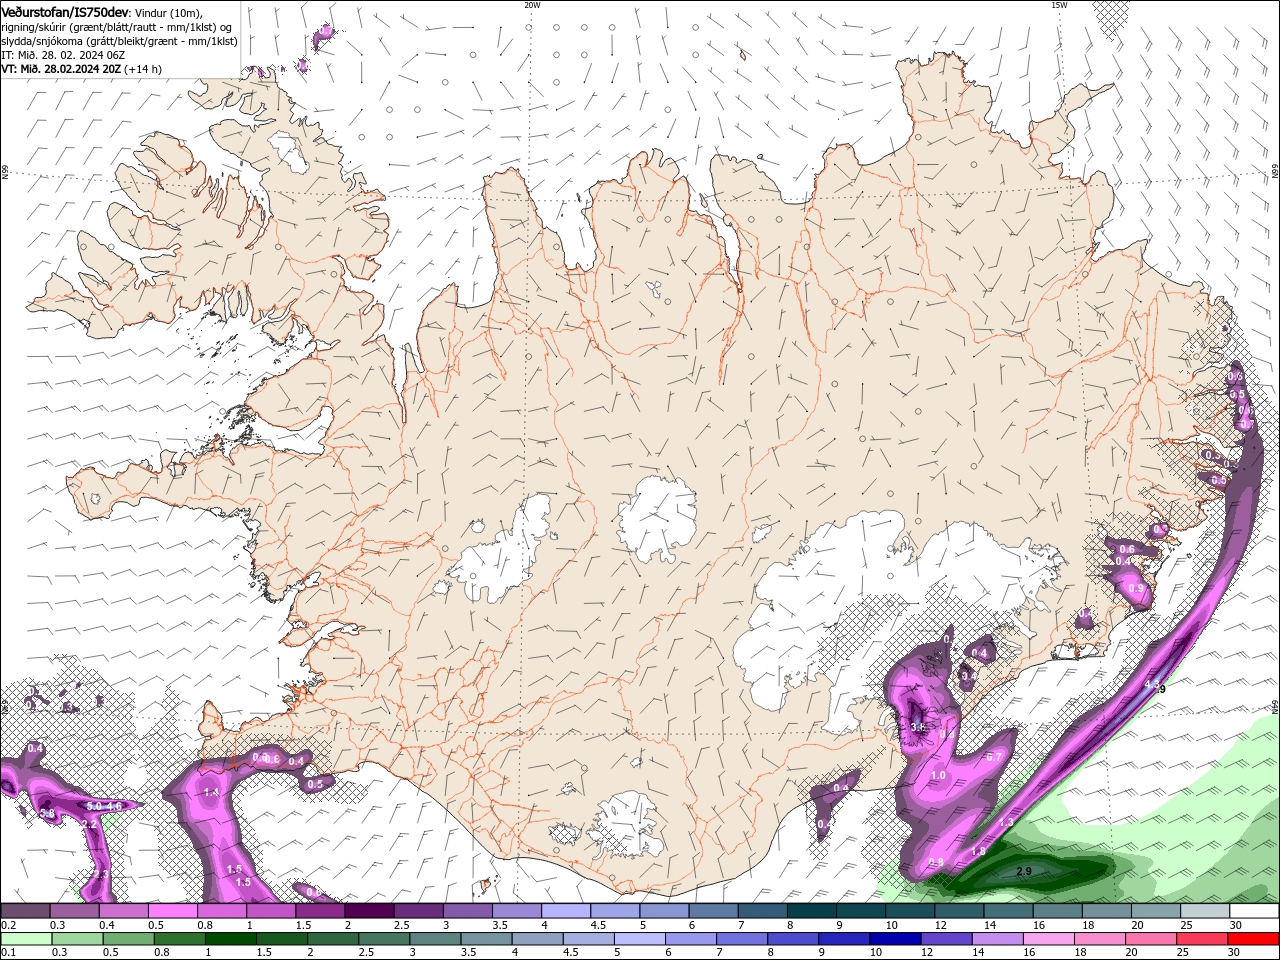This screenshot has width=1280, height=960.
Task: Click the '1.8' precipitation value on the map
Action: point(979,851)
